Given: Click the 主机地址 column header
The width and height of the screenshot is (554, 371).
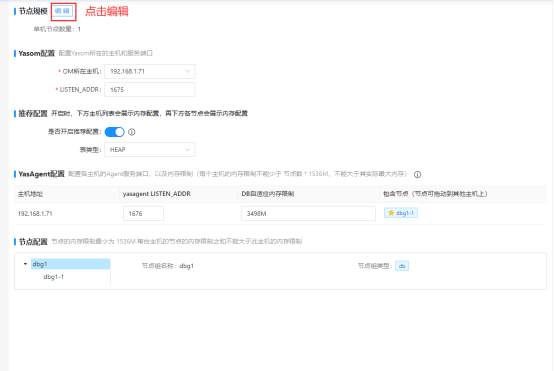Looking at the screenshot, I should [30, 194].
